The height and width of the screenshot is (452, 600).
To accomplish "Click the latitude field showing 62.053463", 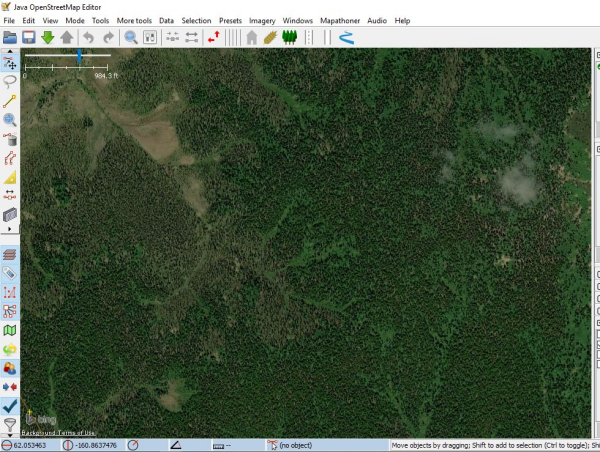I will click(x=38, y=445).
